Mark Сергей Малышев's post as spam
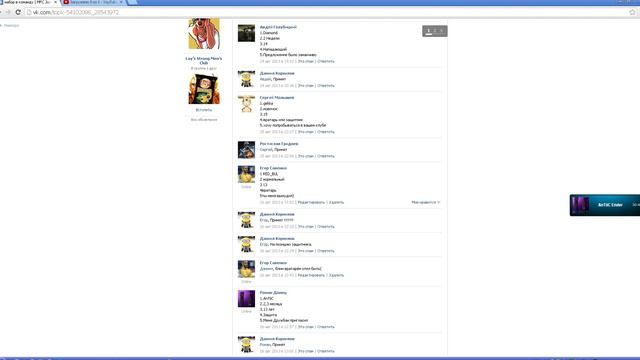The height and width of the screenshot is (360, 640). pos(306,132)
